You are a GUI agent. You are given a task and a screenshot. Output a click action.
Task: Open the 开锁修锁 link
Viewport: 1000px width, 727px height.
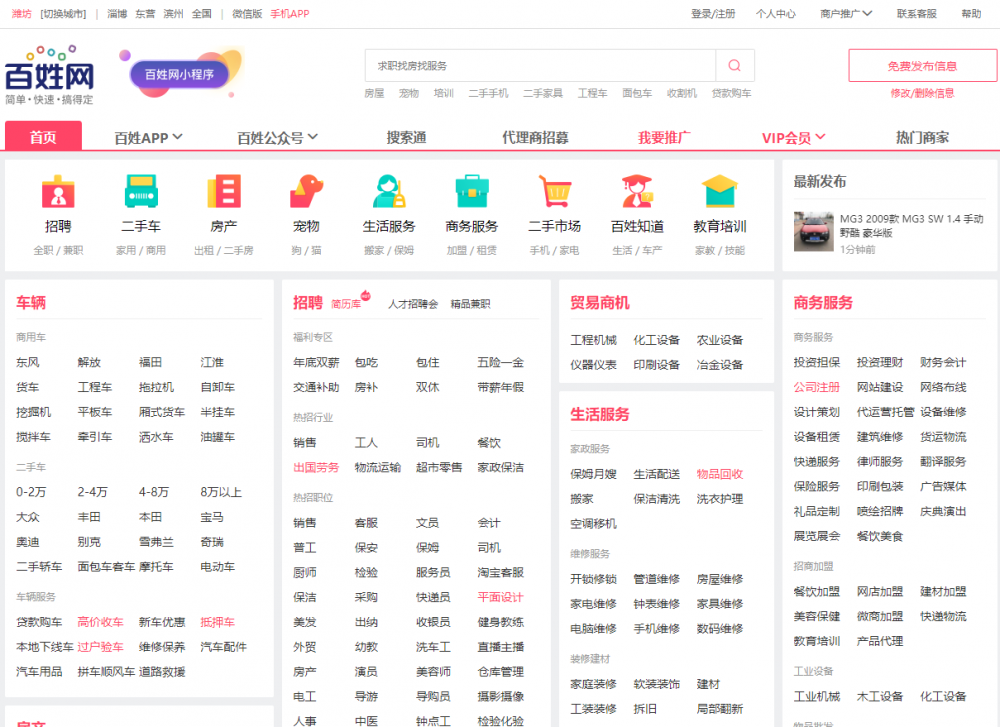pos(593,579)
